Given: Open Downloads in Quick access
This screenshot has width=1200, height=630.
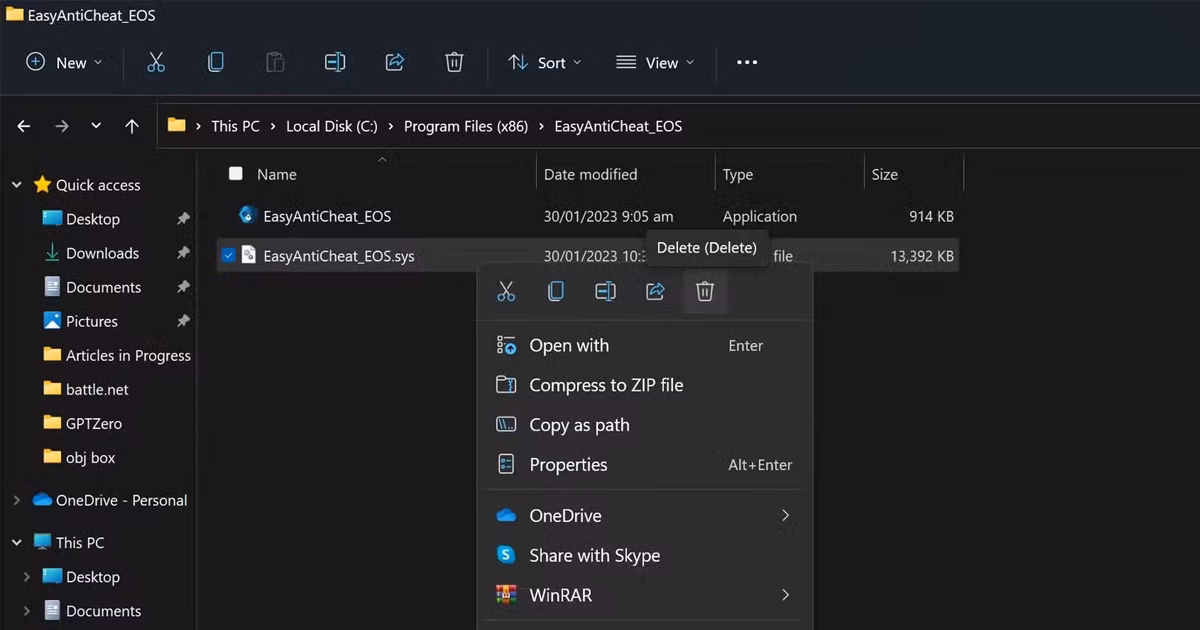Looking at the screenshot, I should coord(102,253).
